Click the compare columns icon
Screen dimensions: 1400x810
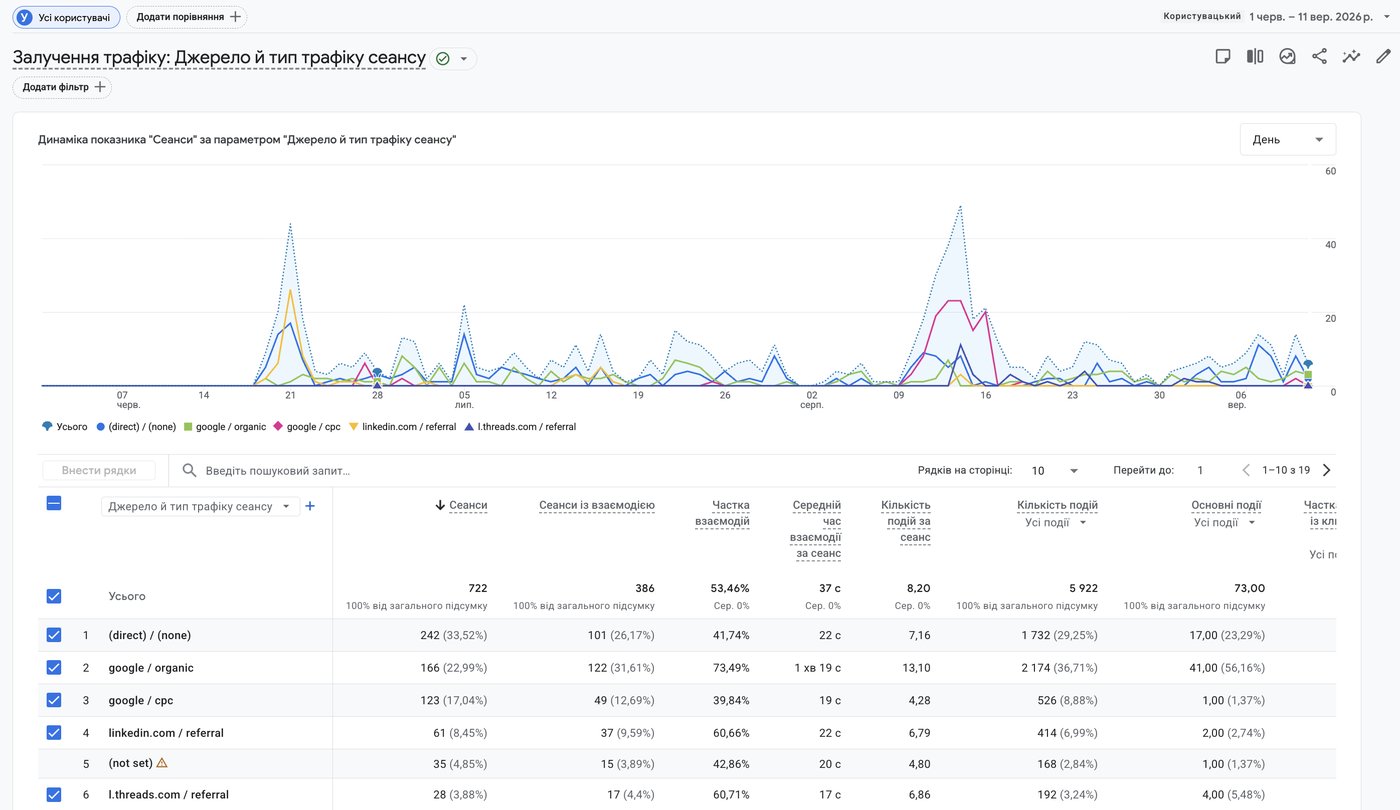[x=1254, y=56]
